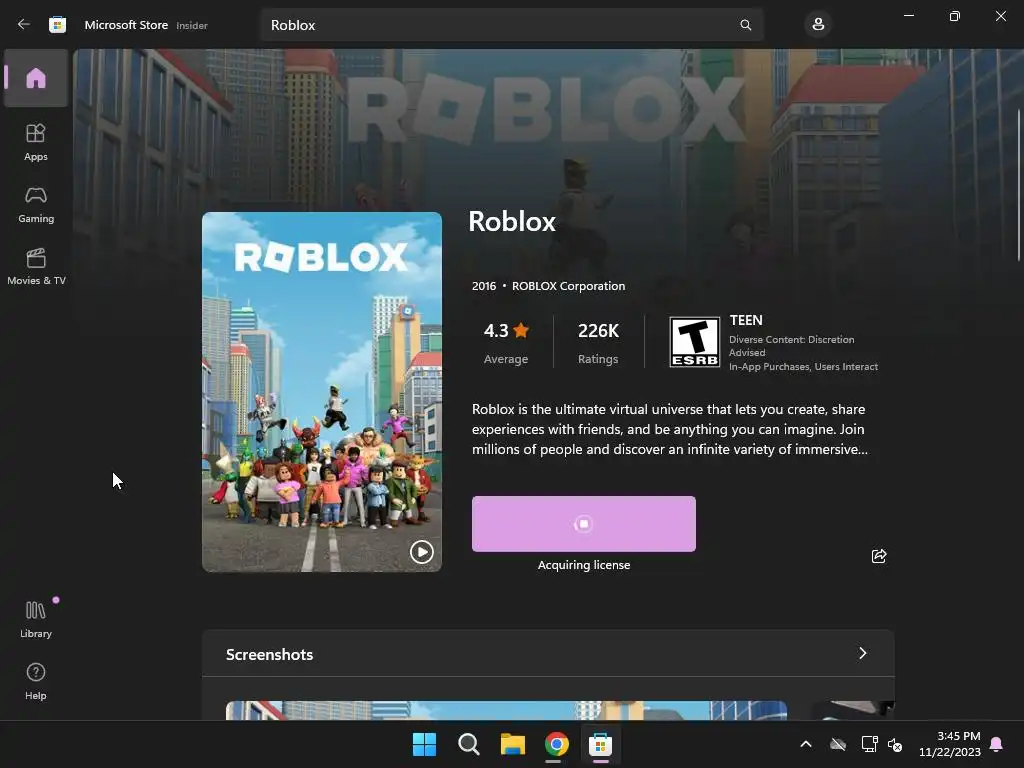Open the notifications bell icon
1024x768 pixels.
[997, 744]
